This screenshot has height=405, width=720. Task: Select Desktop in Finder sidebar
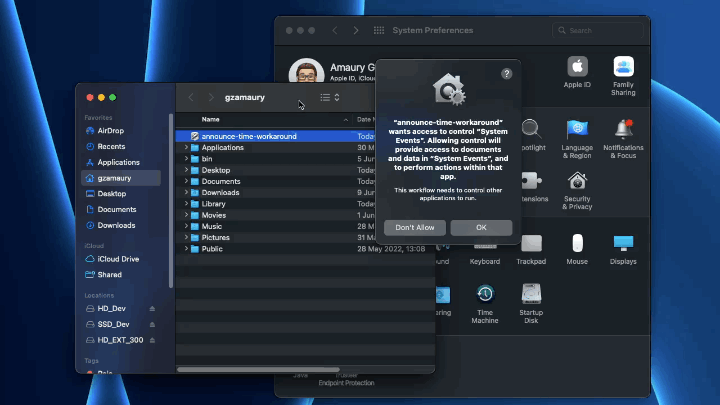(x=121, y=194)
